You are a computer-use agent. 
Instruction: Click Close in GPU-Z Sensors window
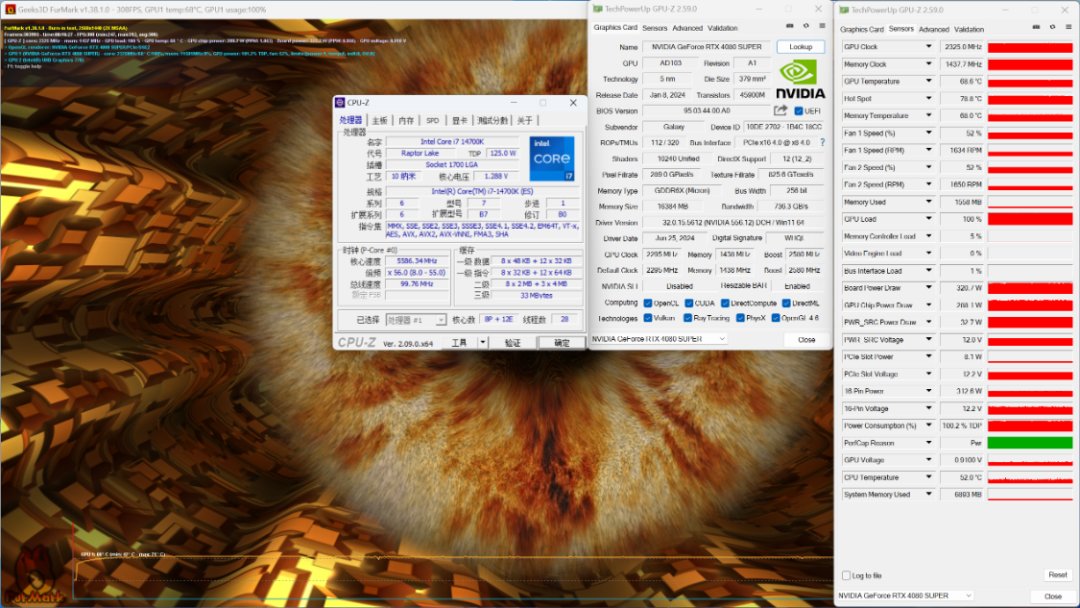(x=1052, y=596)
